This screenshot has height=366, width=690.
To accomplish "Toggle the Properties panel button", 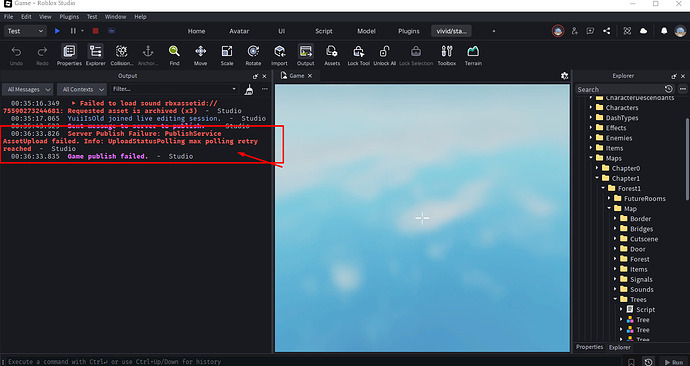I will [69, 55].
